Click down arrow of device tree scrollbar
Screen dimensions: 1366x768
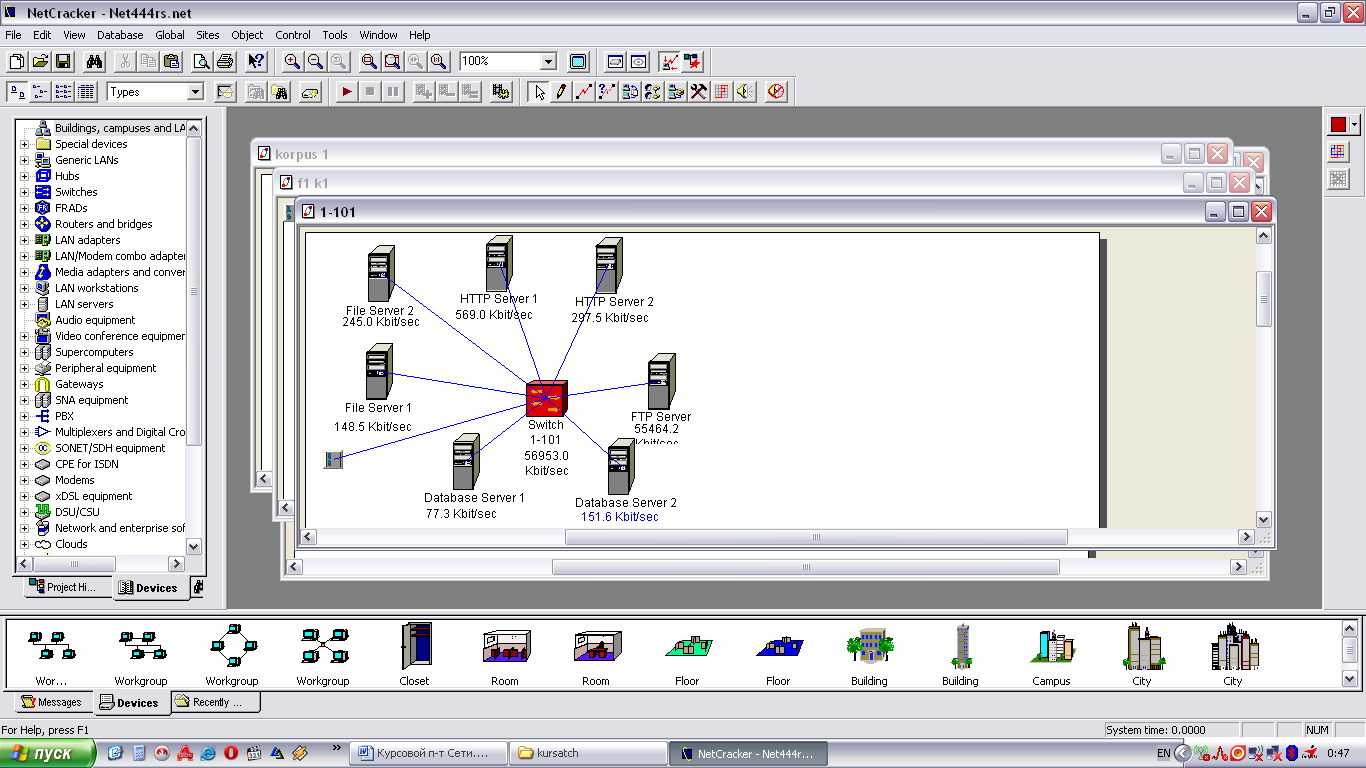point(193,546)
